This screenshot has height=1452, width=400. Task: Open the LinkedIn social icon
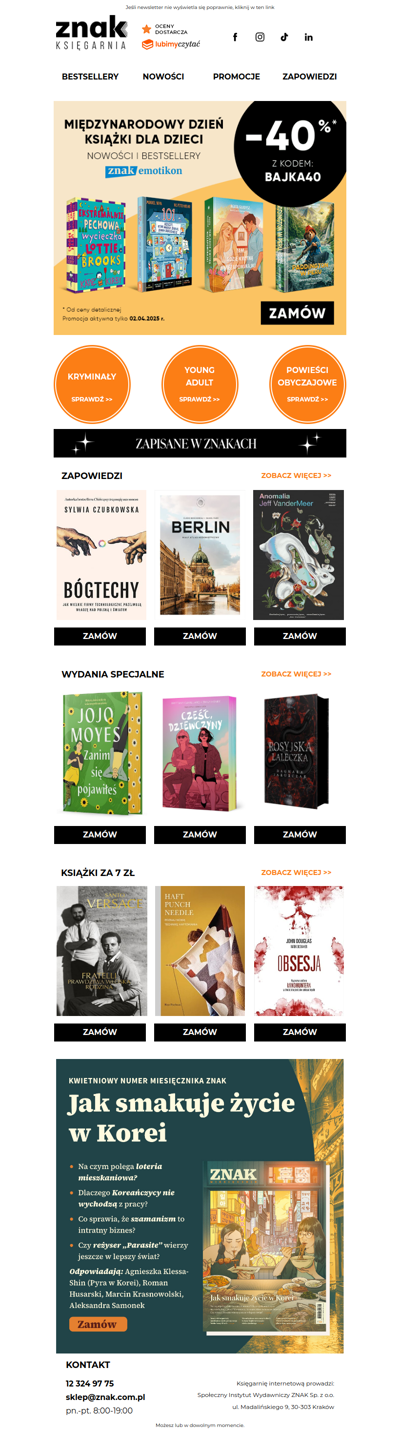[308, 37]
